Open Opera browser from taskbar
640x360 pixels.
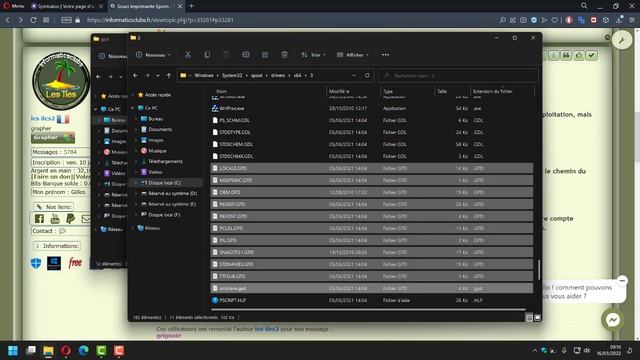[66, 351]
